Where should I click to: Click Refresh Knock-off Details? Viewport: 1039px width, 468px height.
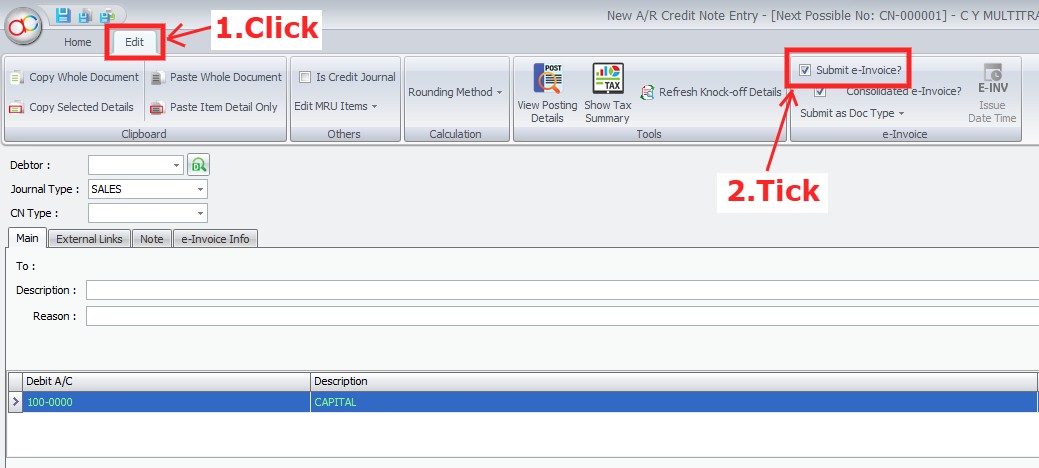coord(710,92)
